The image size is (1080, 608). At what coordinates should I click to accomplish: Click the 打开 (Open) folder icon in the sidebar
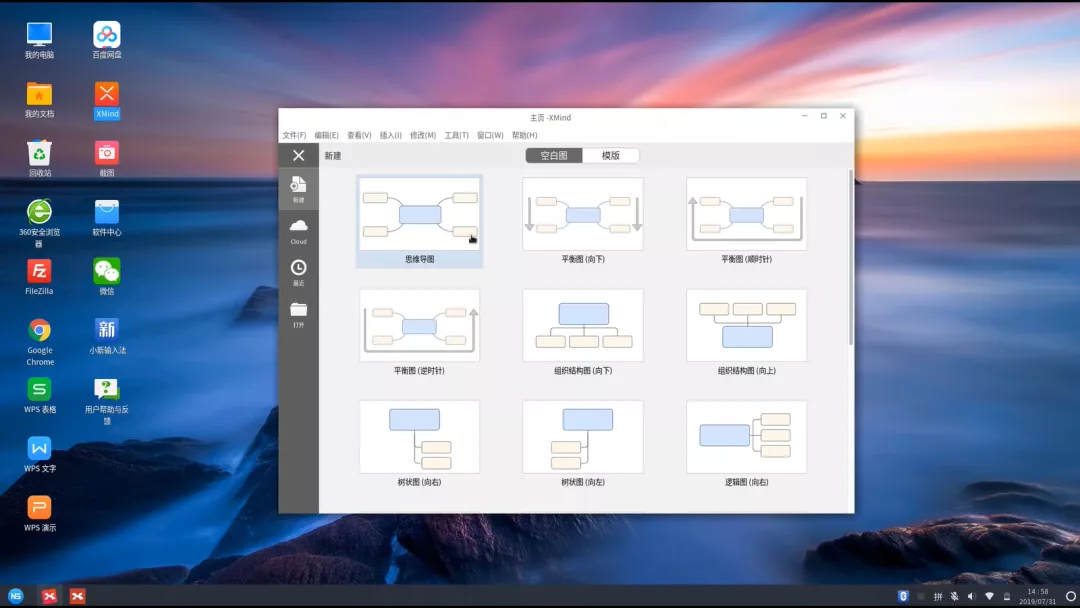298,315
